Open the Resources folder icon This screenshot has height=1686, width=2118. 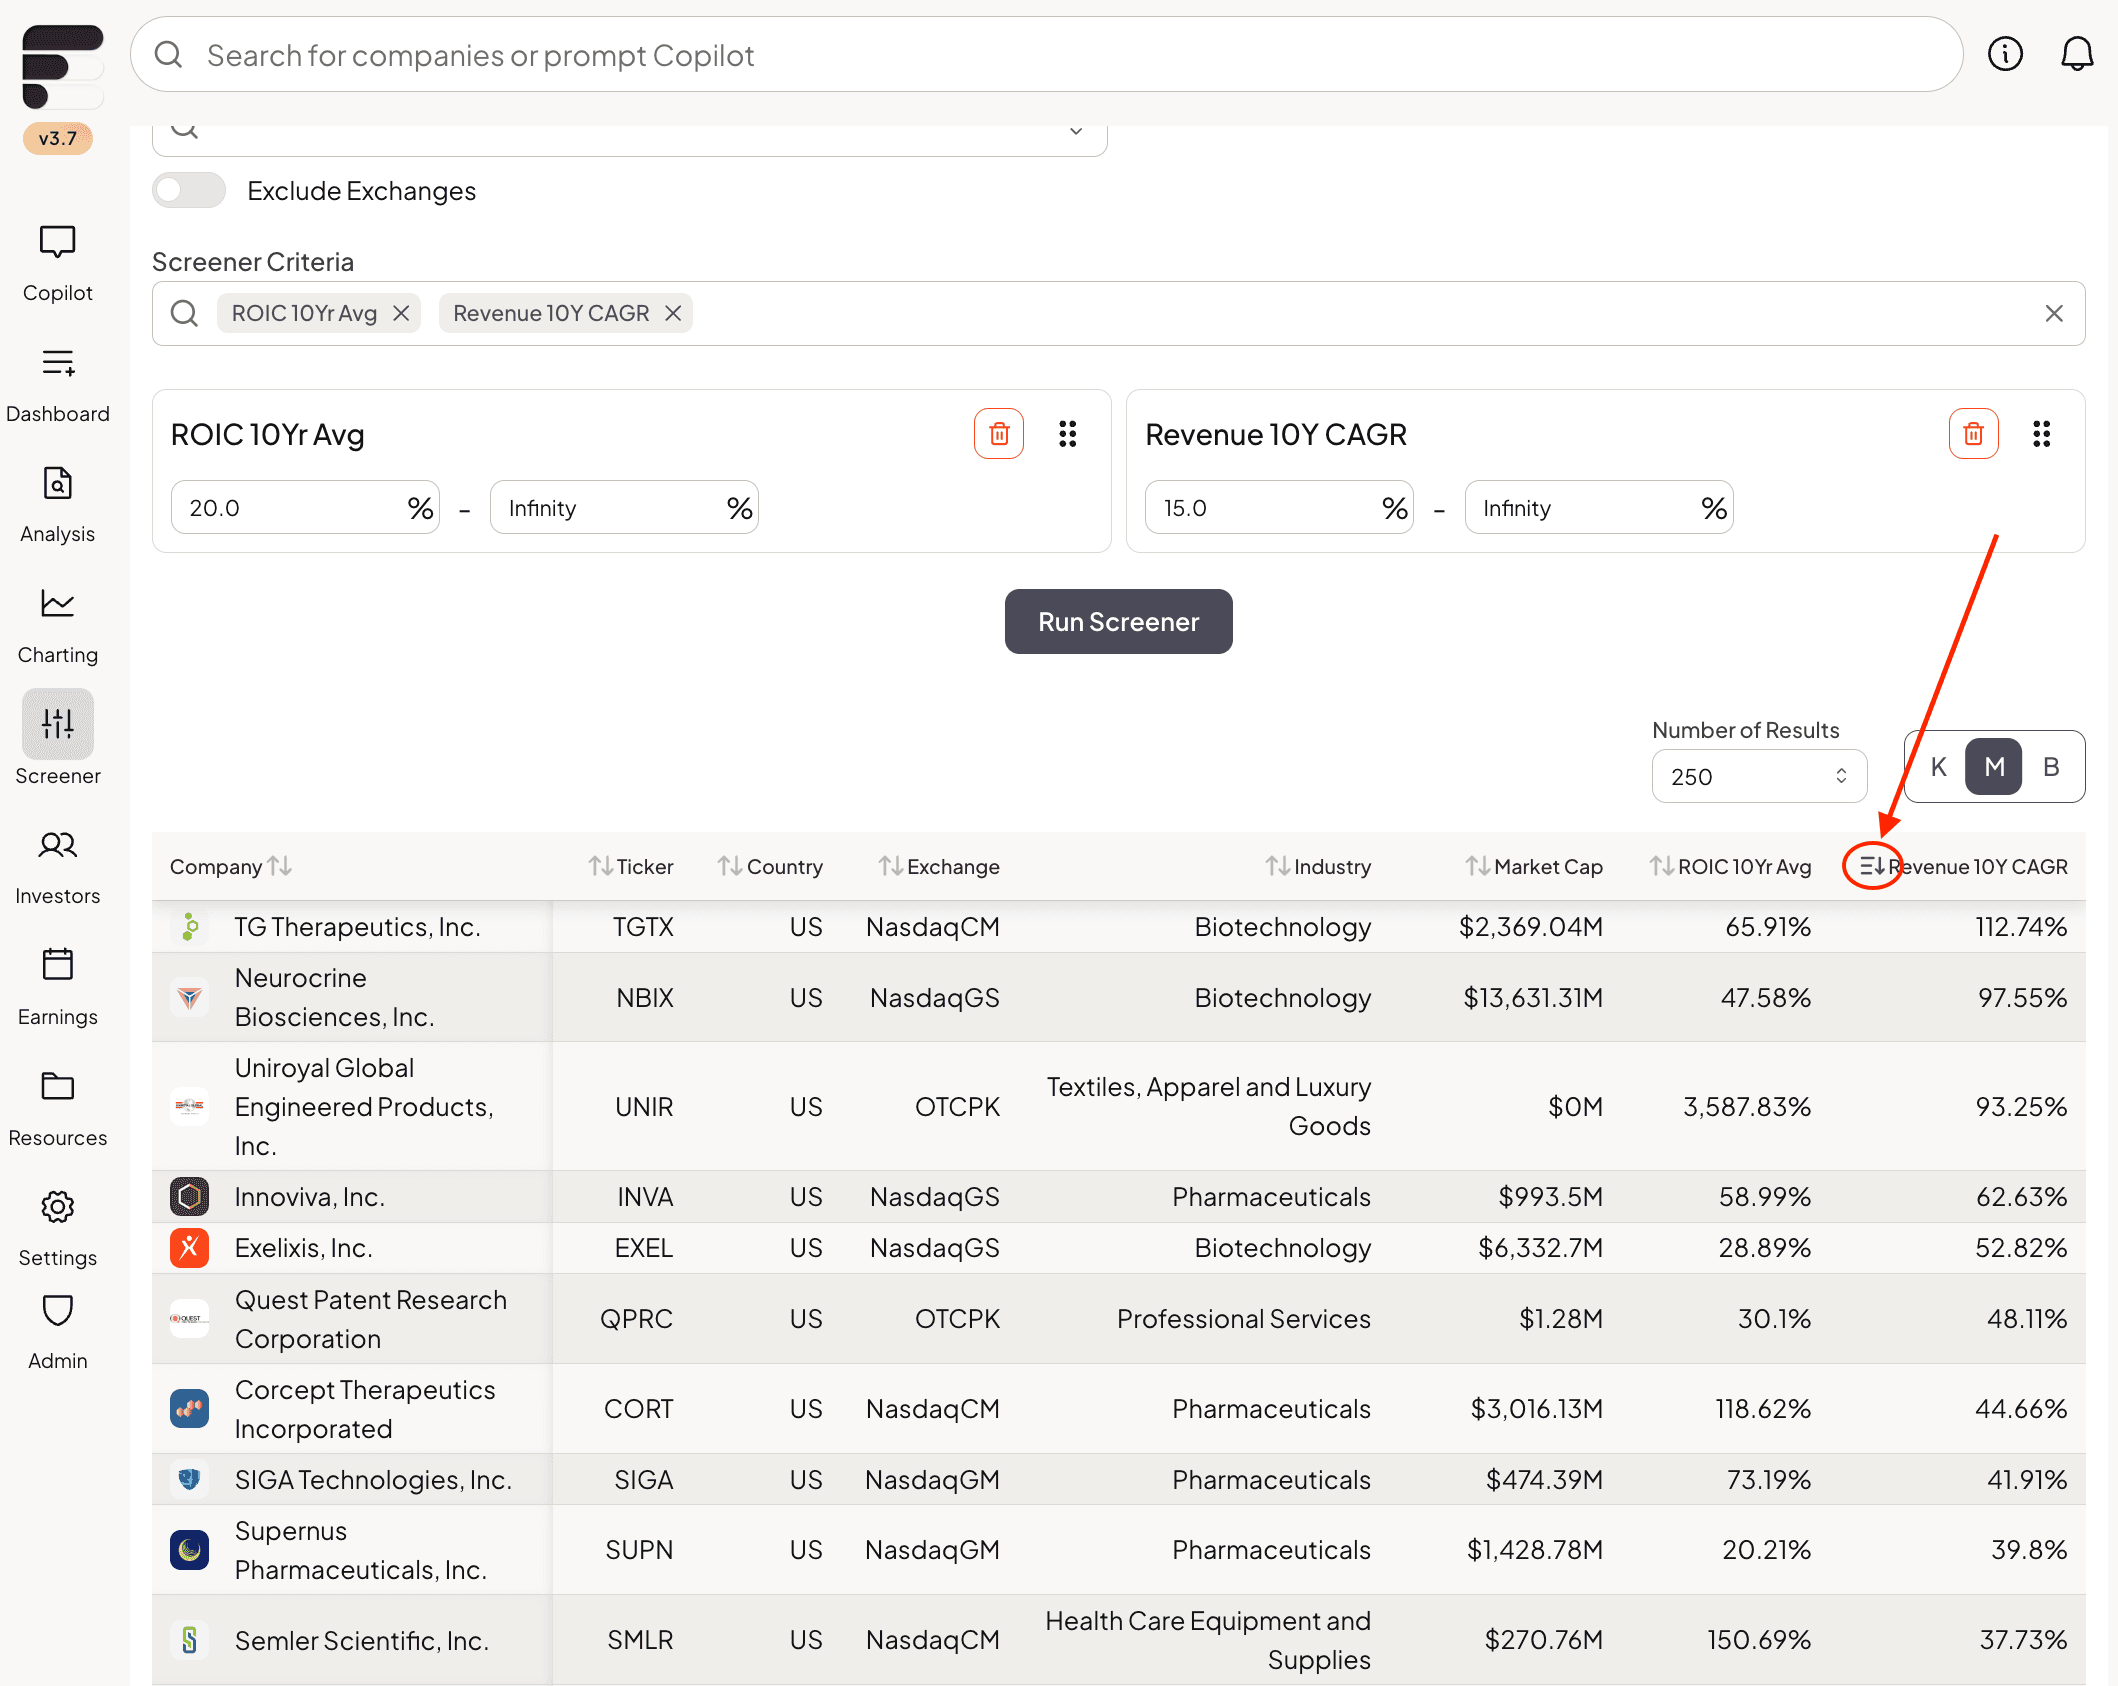pos(57,1086)
